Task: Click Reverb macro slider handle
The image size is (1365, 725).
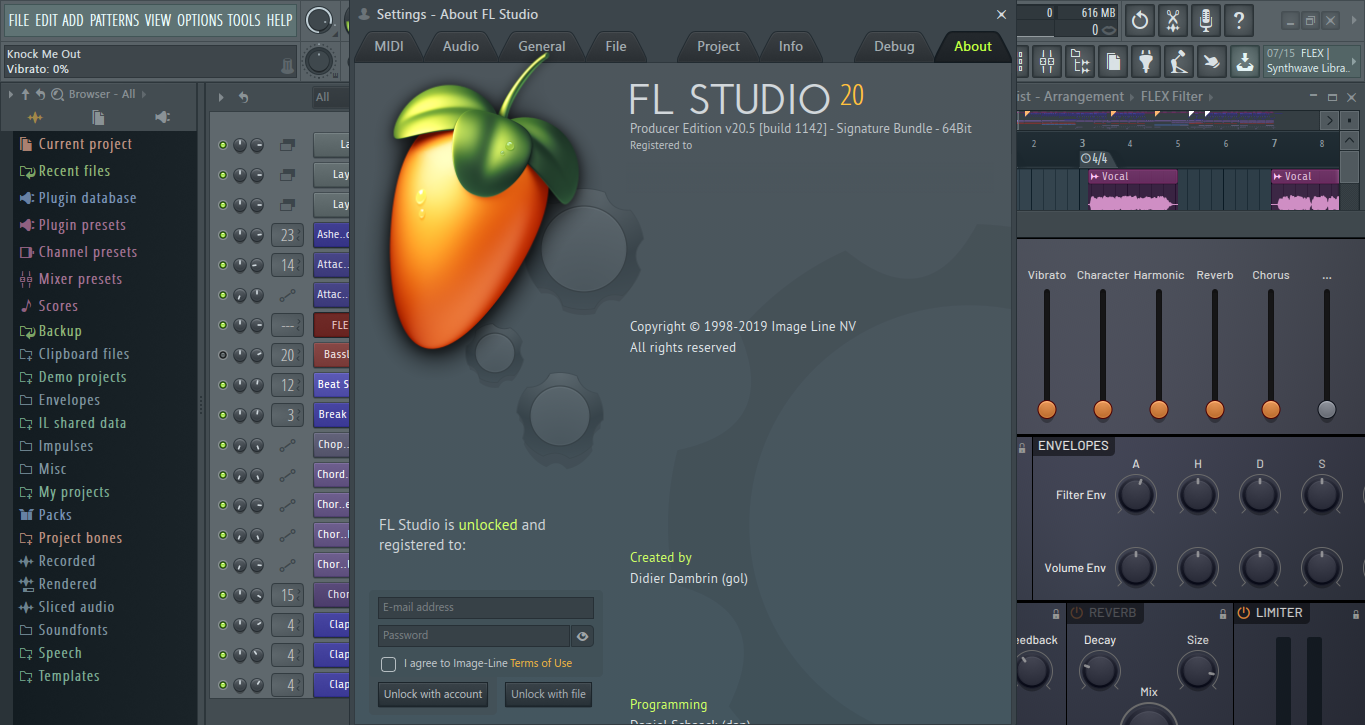Action: (1214, 409)
